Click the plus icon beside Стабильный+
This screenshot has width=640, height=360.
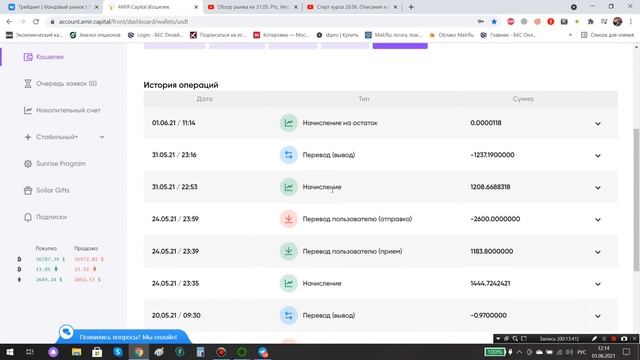tap(28, 137)
